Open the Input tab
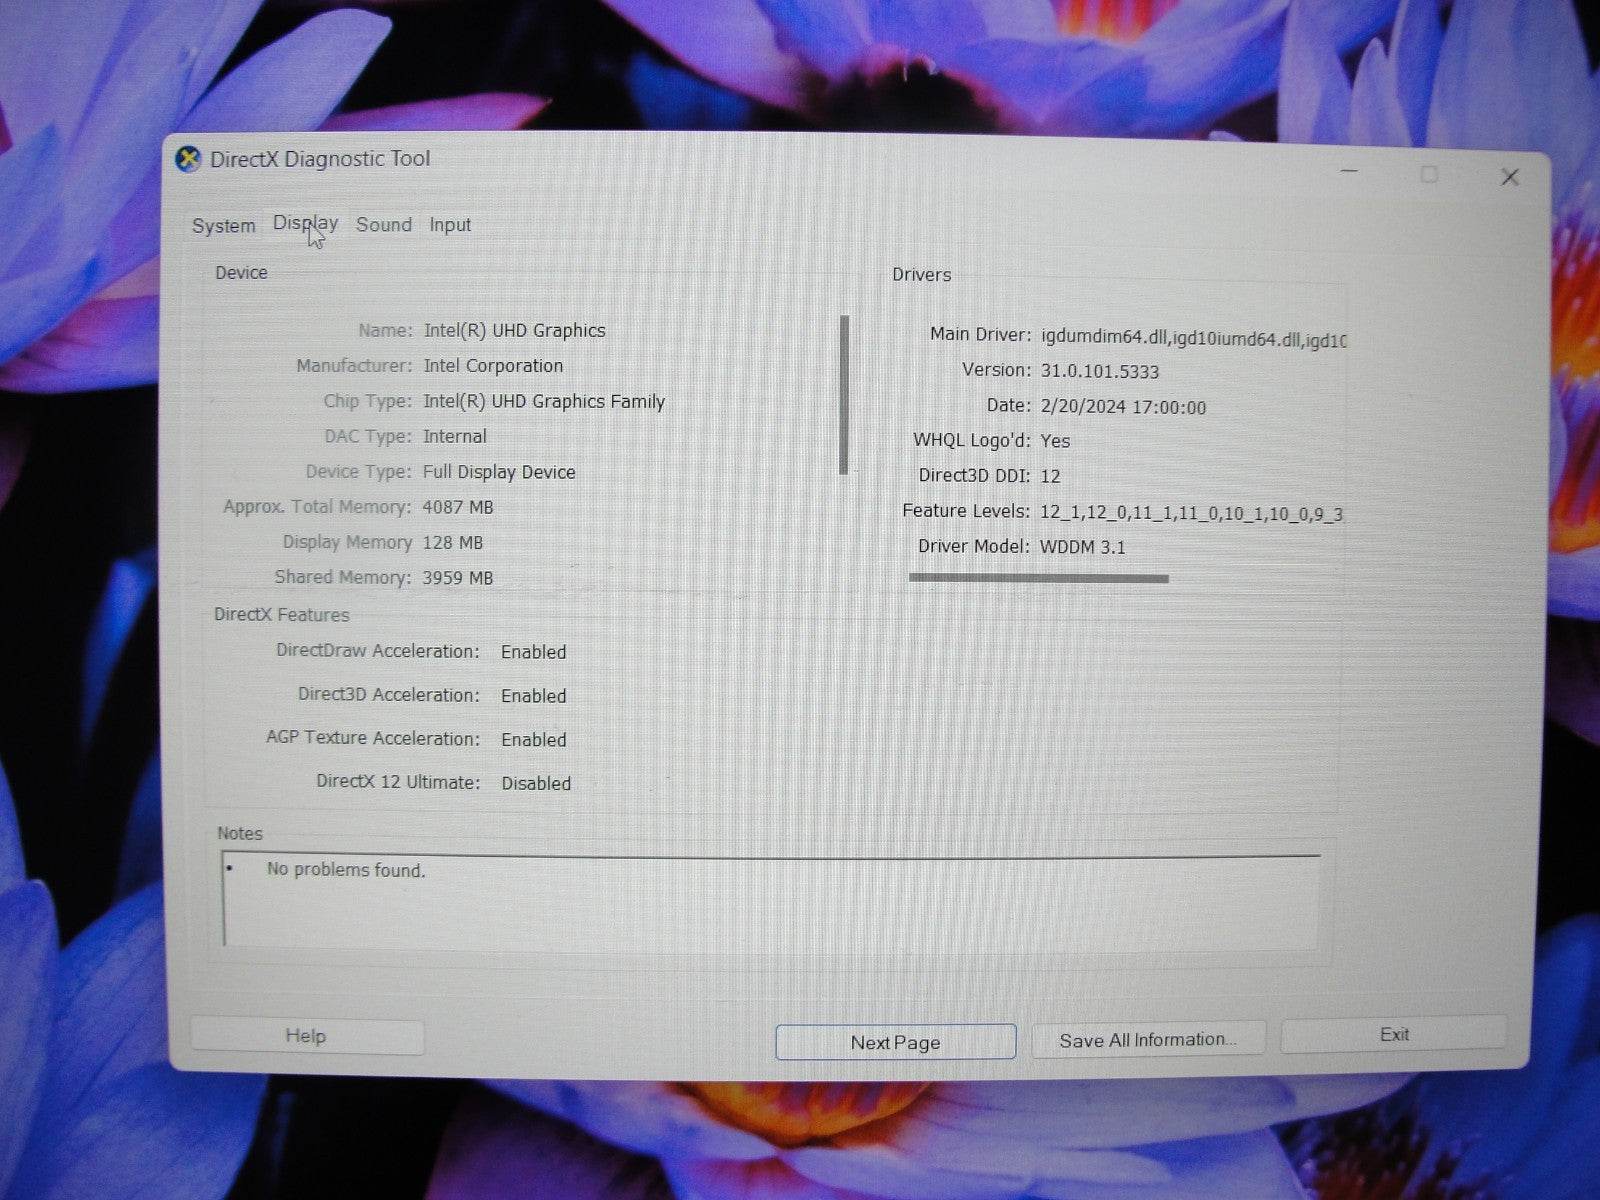The image size is (1600, 1200). click(449, 224)
